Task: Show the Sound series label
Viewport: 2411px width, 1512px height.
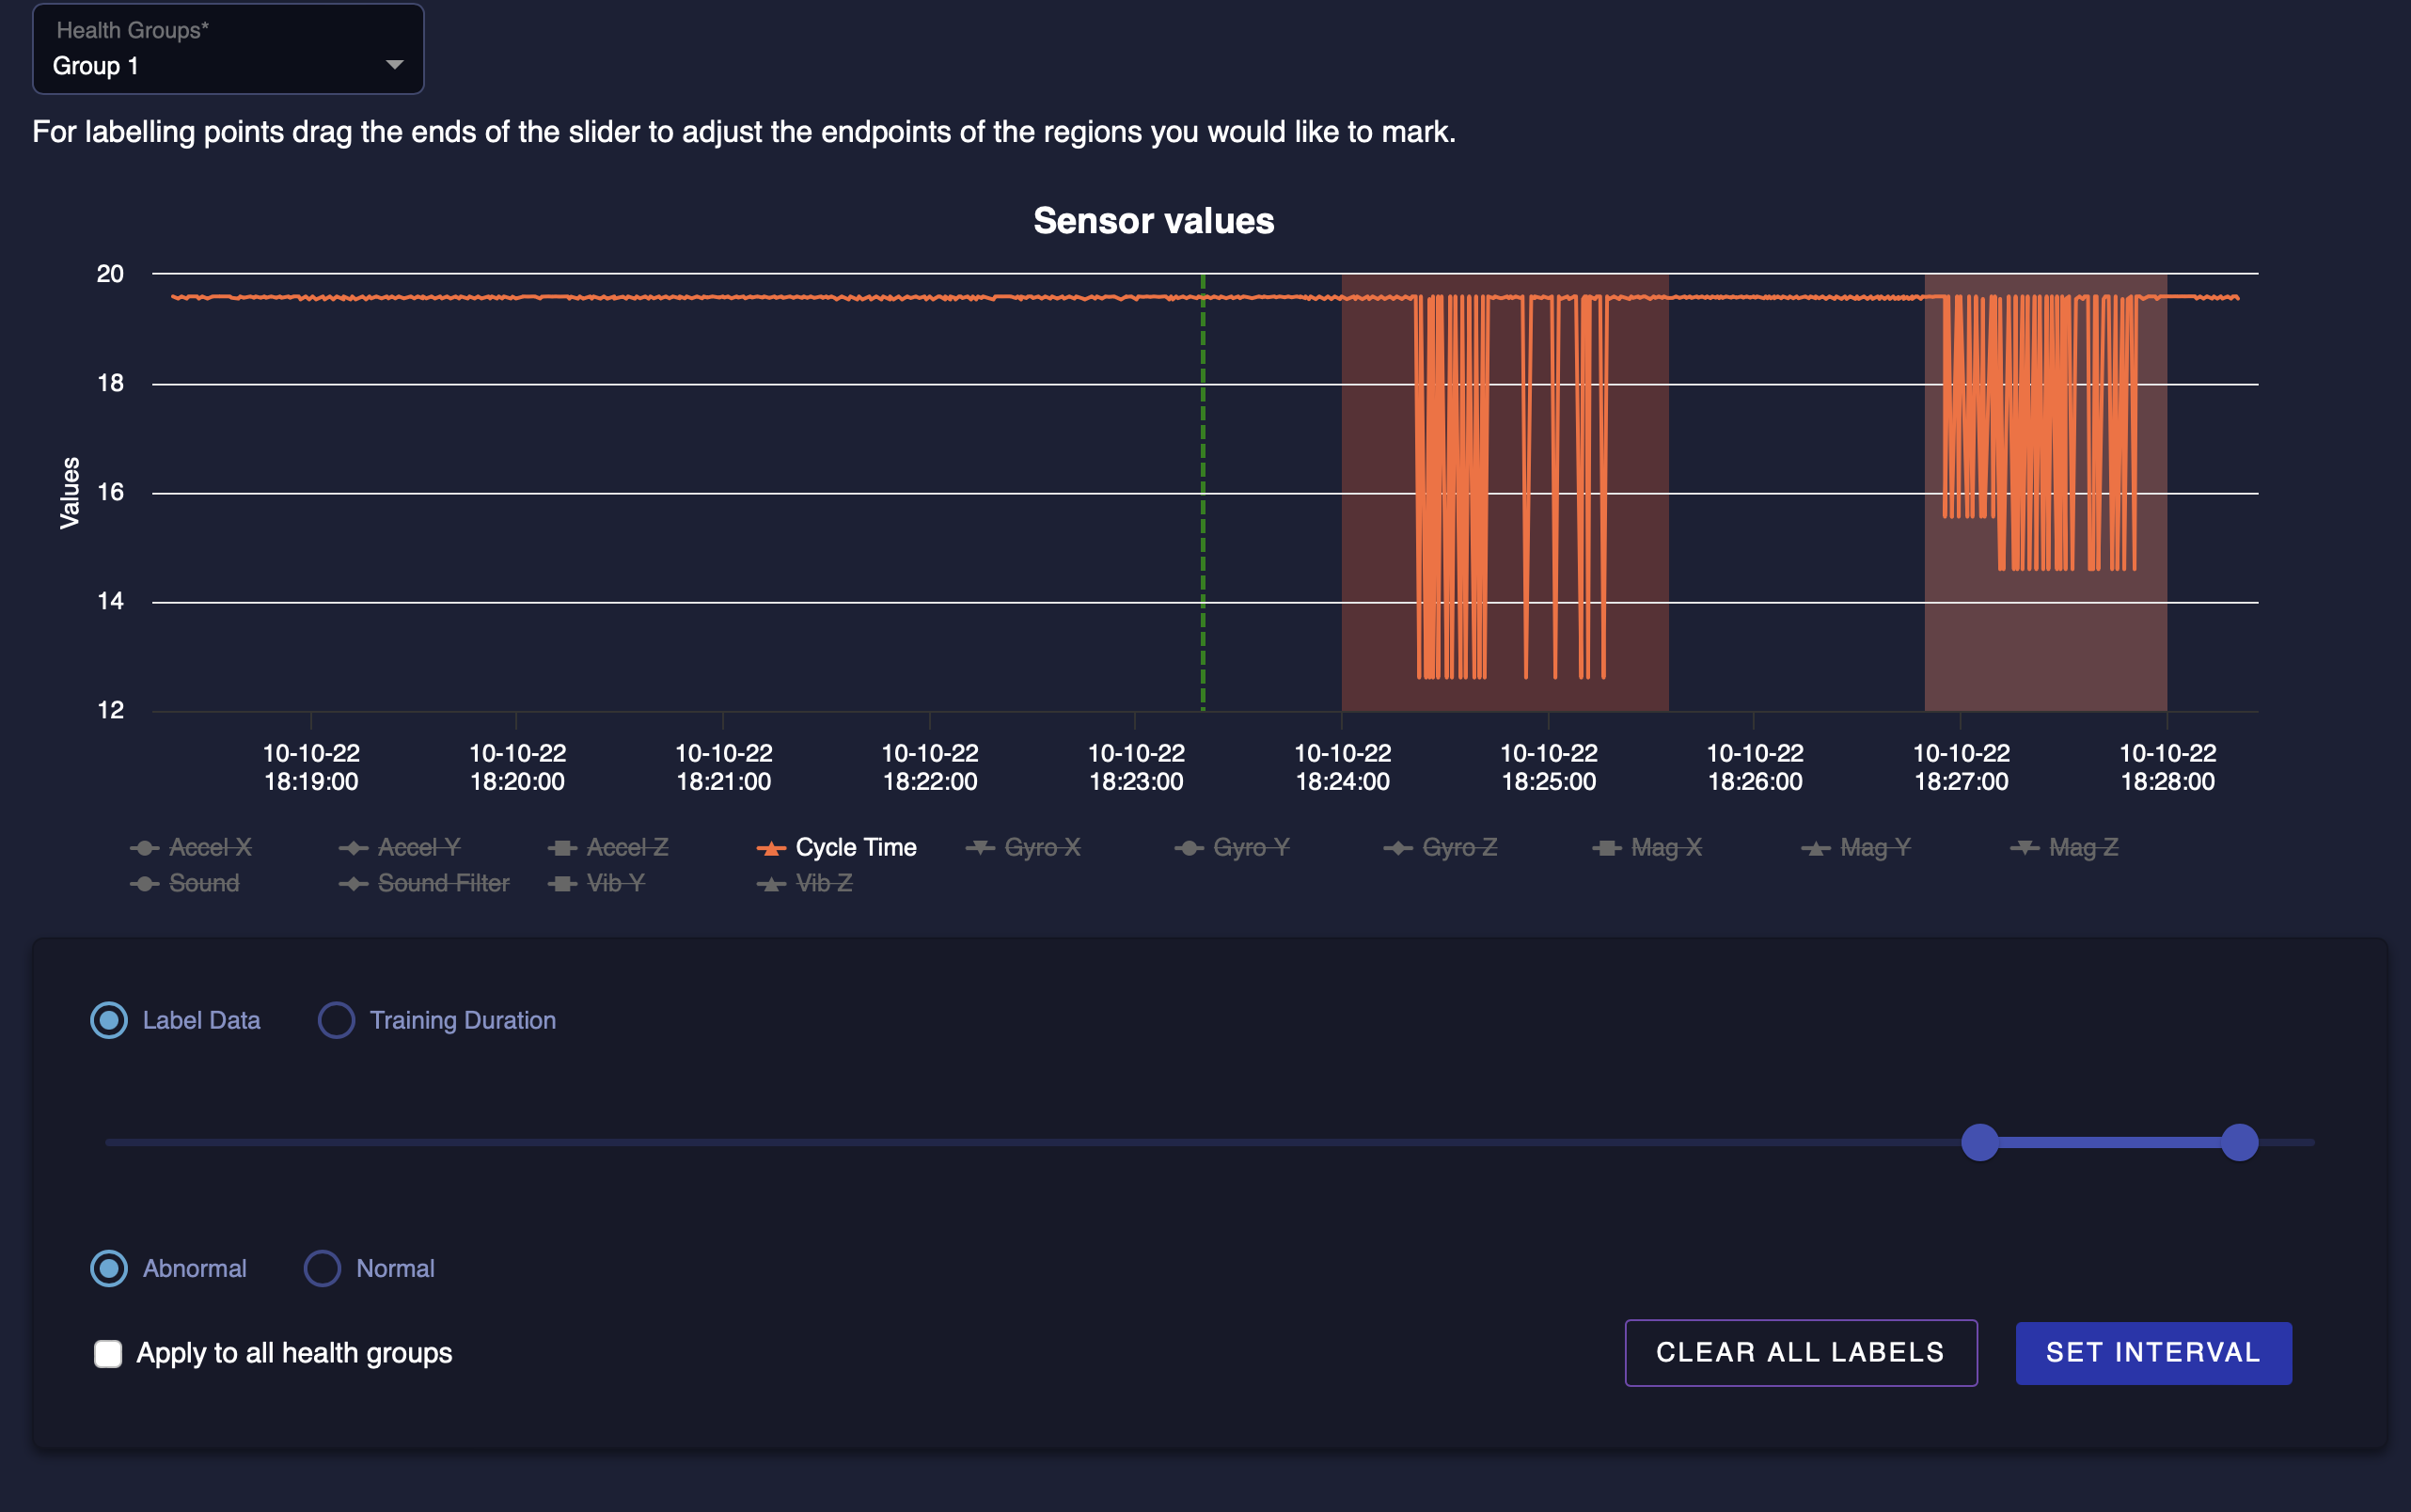Action: [204, 884]
